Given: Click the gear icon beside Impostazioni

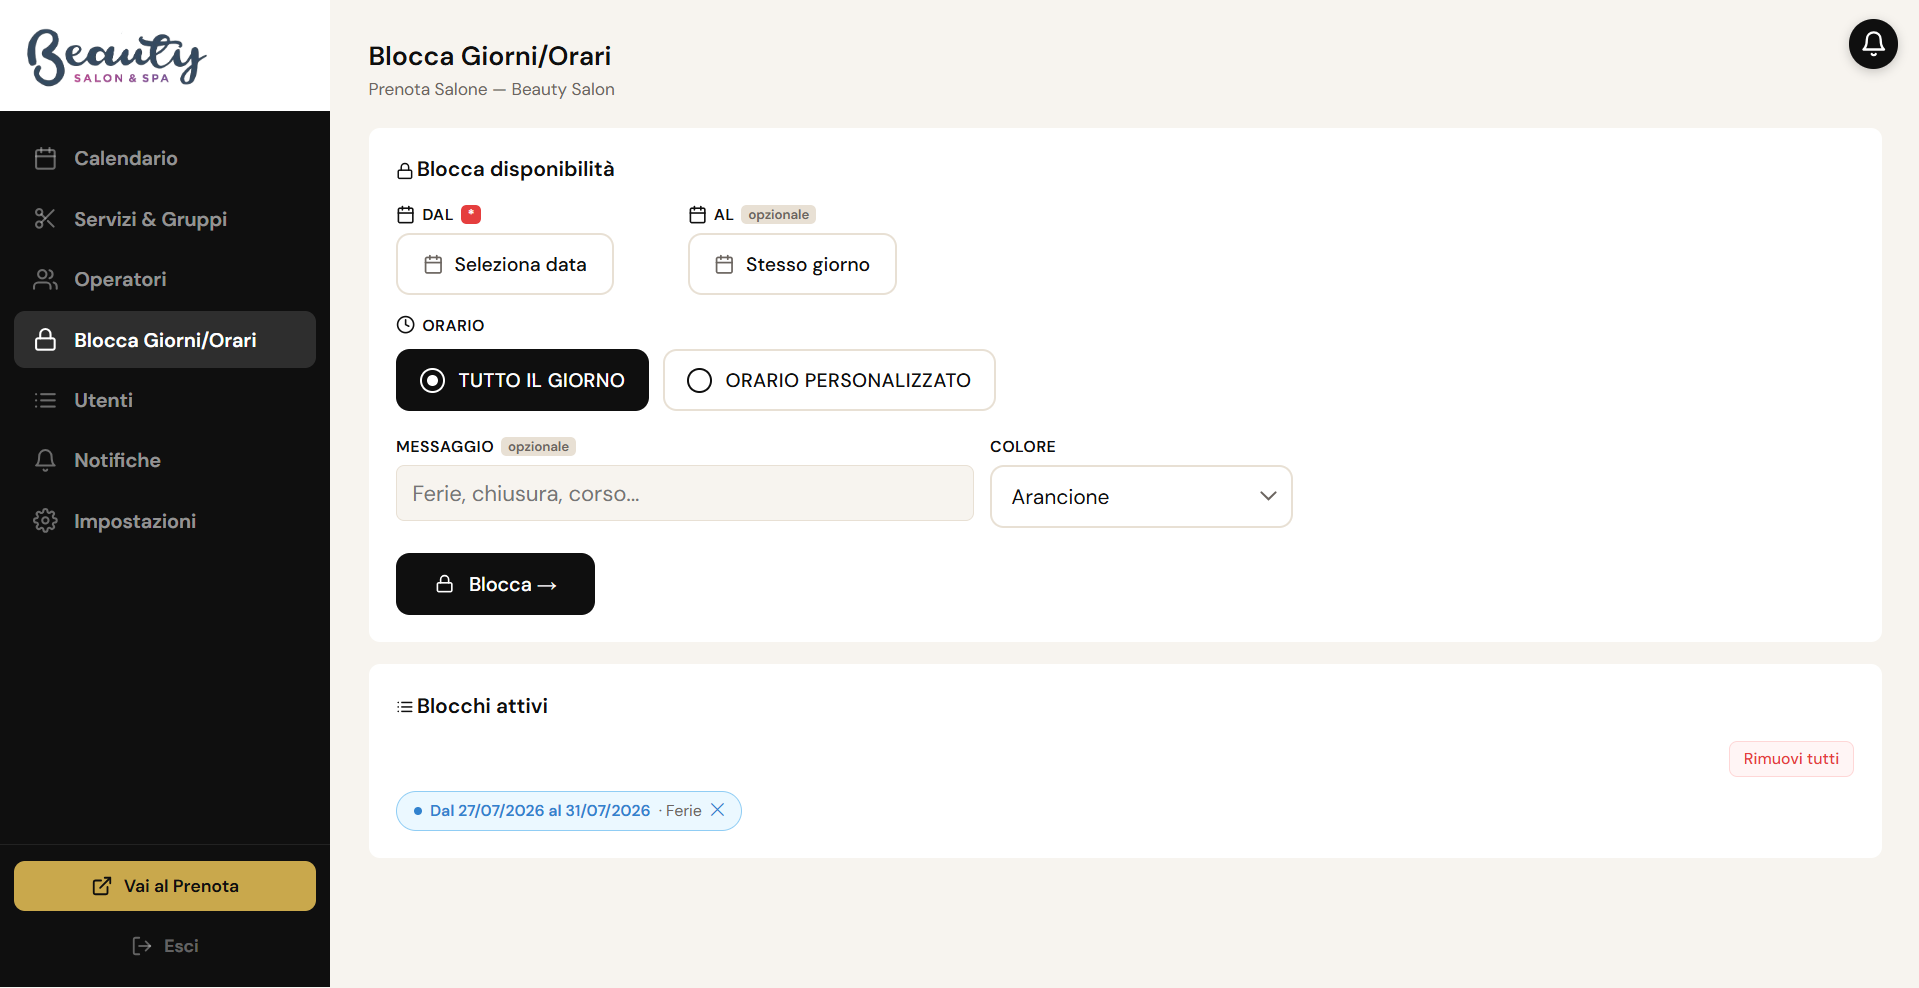Looking at the screenshot, I should point(45,521).
